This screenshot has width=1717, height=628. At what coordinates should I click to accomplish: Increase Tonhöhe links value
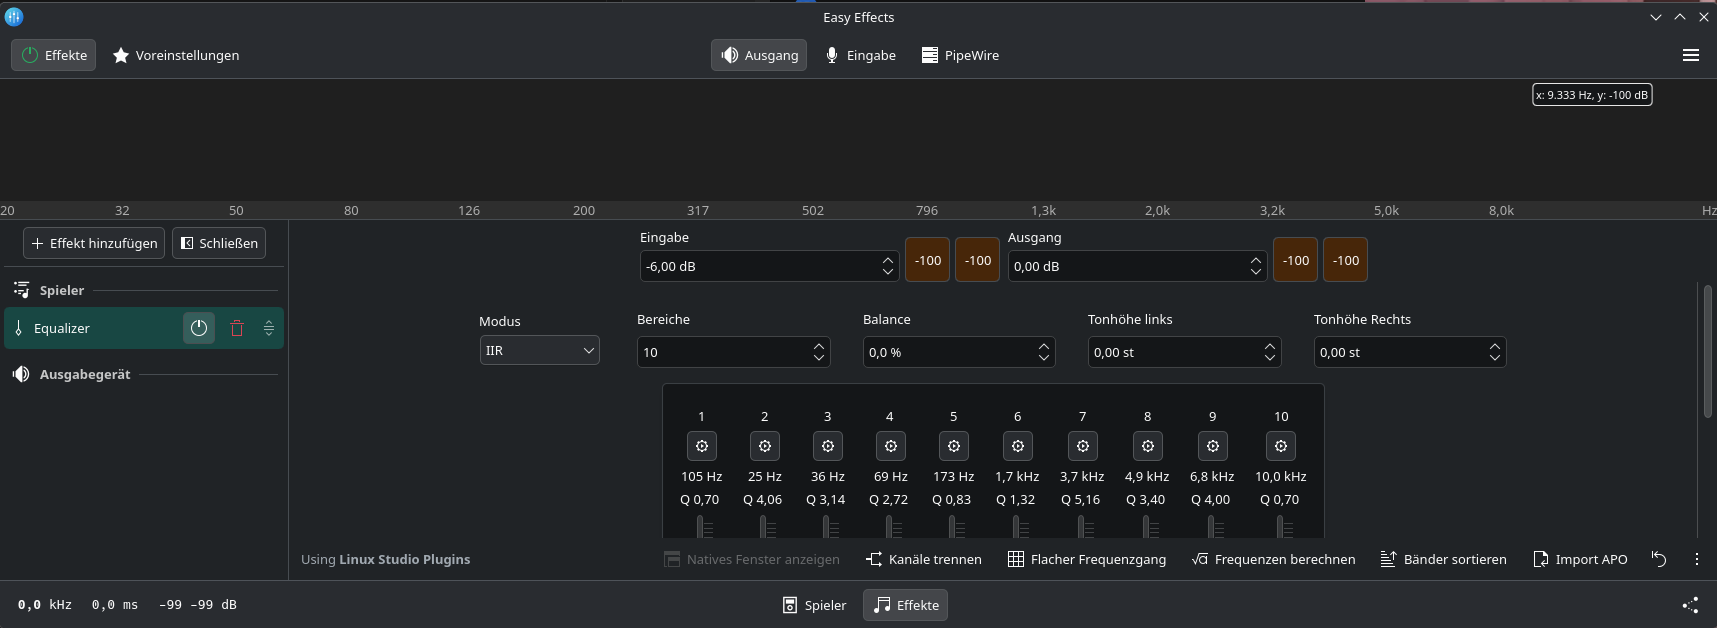pos(1270,347)
